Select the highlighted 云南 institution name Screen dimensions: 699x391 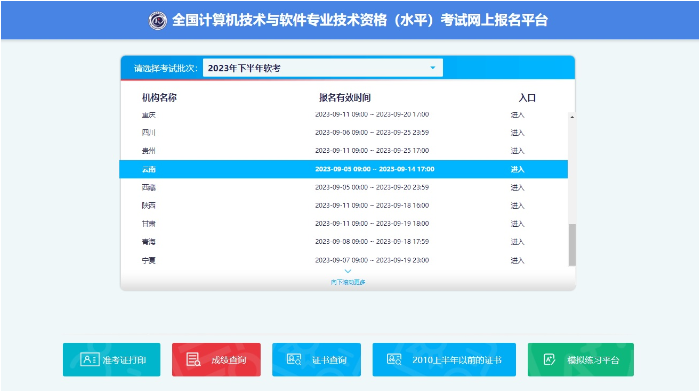pyautogui.click(x=148, y=169)
